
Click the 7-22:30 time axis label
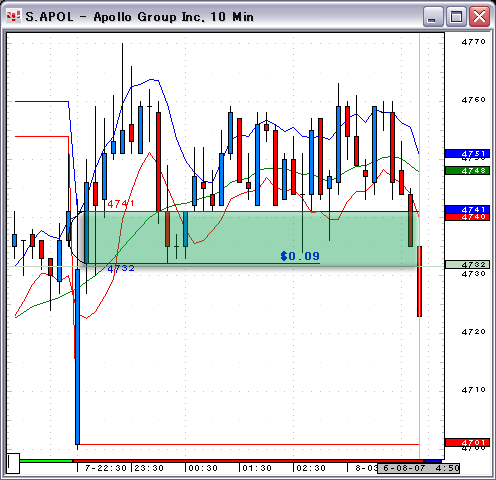pos(106,468)
